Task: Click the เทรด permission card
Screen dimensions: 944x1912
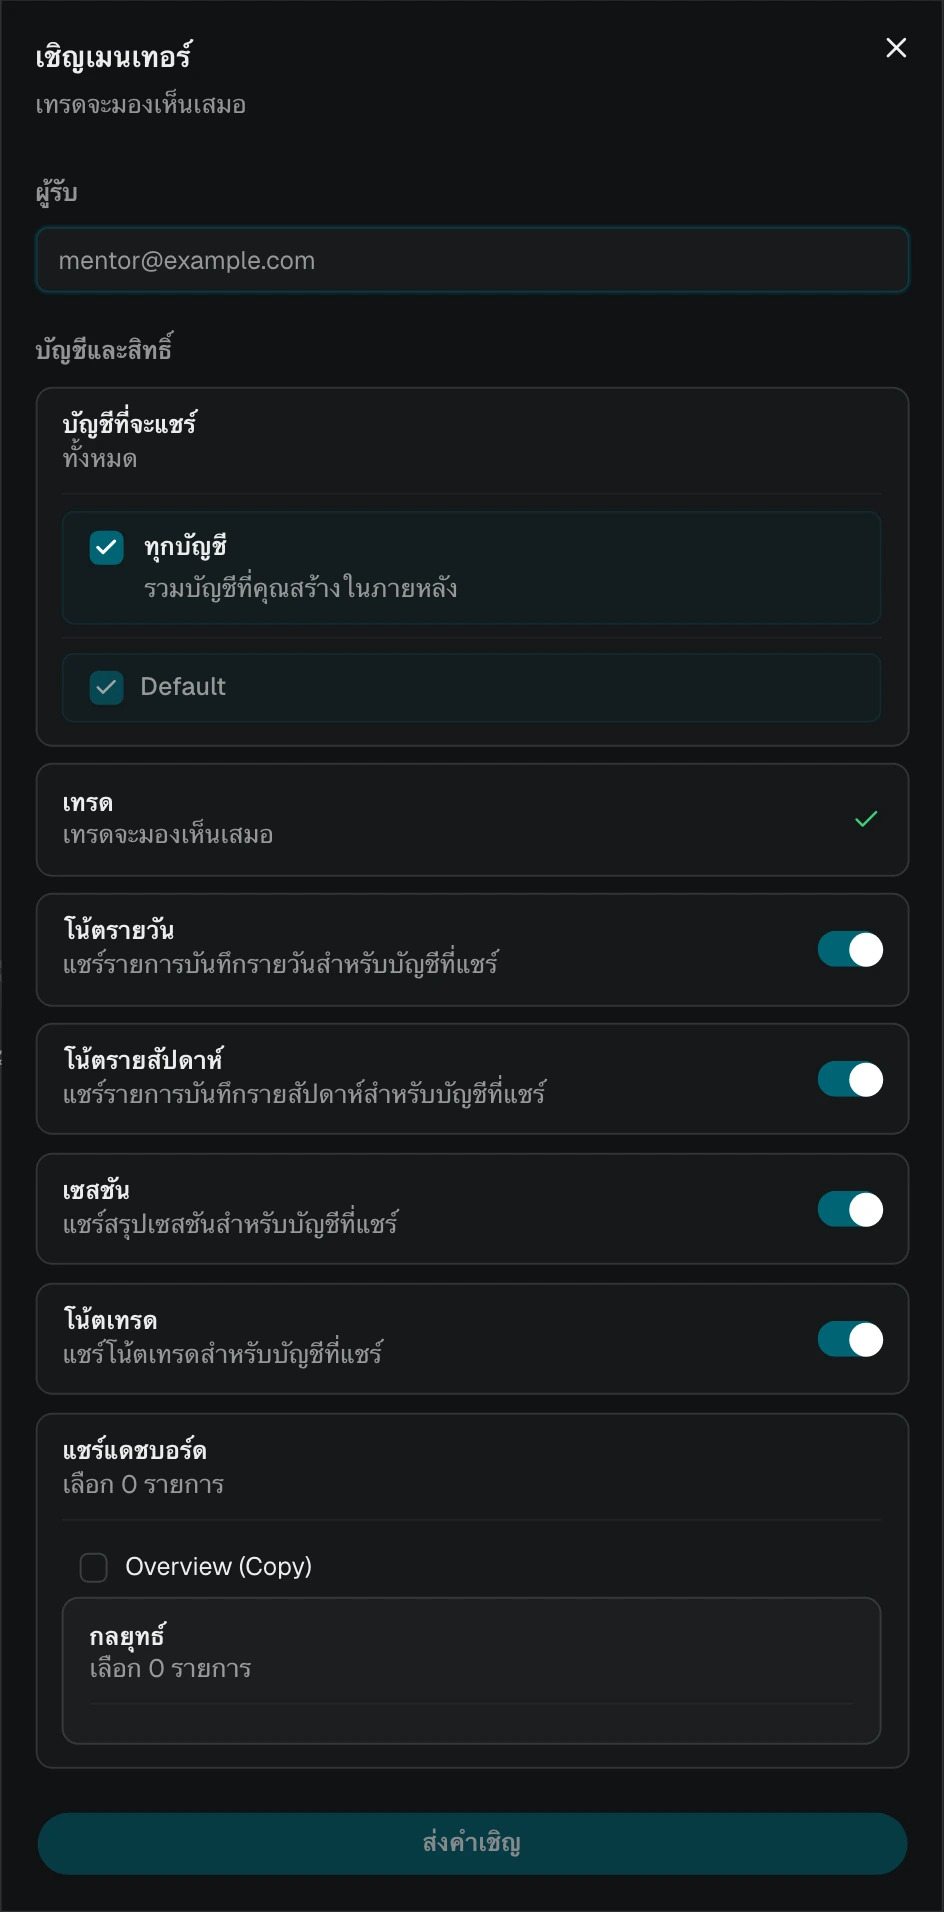Action: pos(472,820)
